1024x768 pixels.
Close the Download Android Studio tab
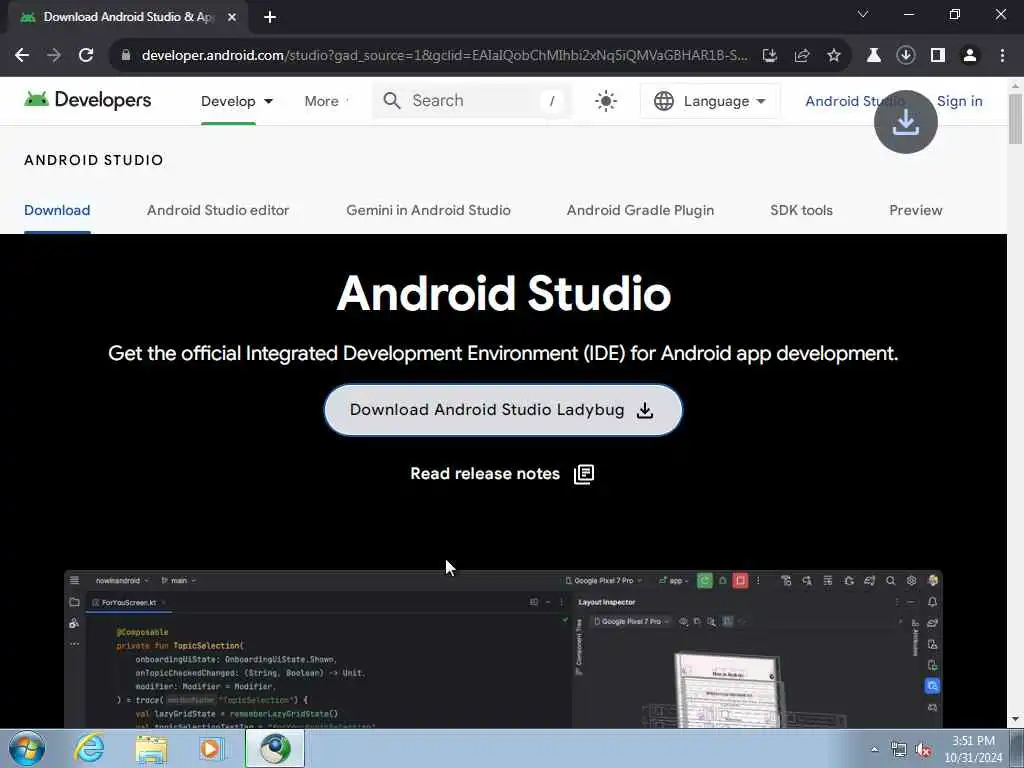click(232, 17)
